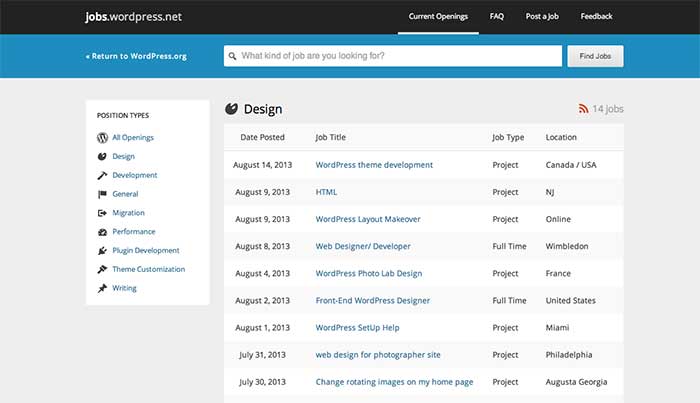Click the flag icon next to General
Viewport: 700px width, 403px height.
pos(102,194)
